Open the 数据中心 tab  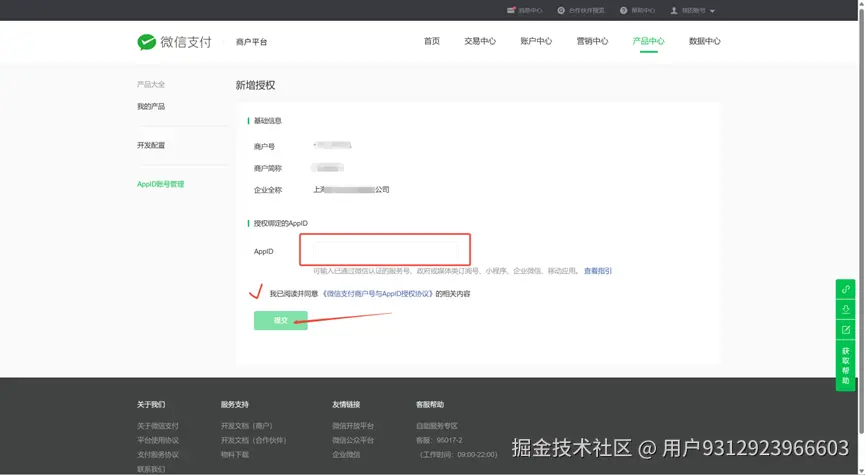704,41
